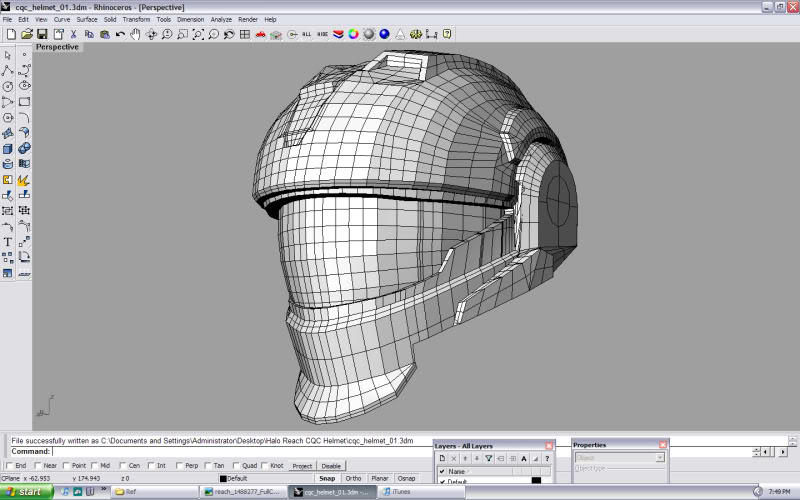Screen dimensions: 800x500
Task: Open the Curve menu
Action: coord(62,19)
